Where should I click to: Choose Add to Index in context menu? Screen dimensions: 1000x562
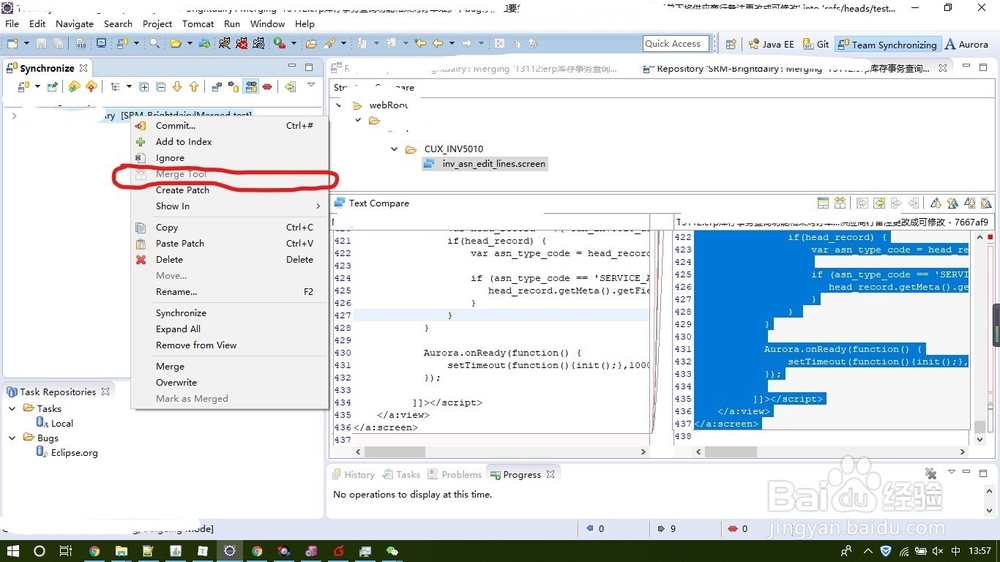click(x=230, y=142)
